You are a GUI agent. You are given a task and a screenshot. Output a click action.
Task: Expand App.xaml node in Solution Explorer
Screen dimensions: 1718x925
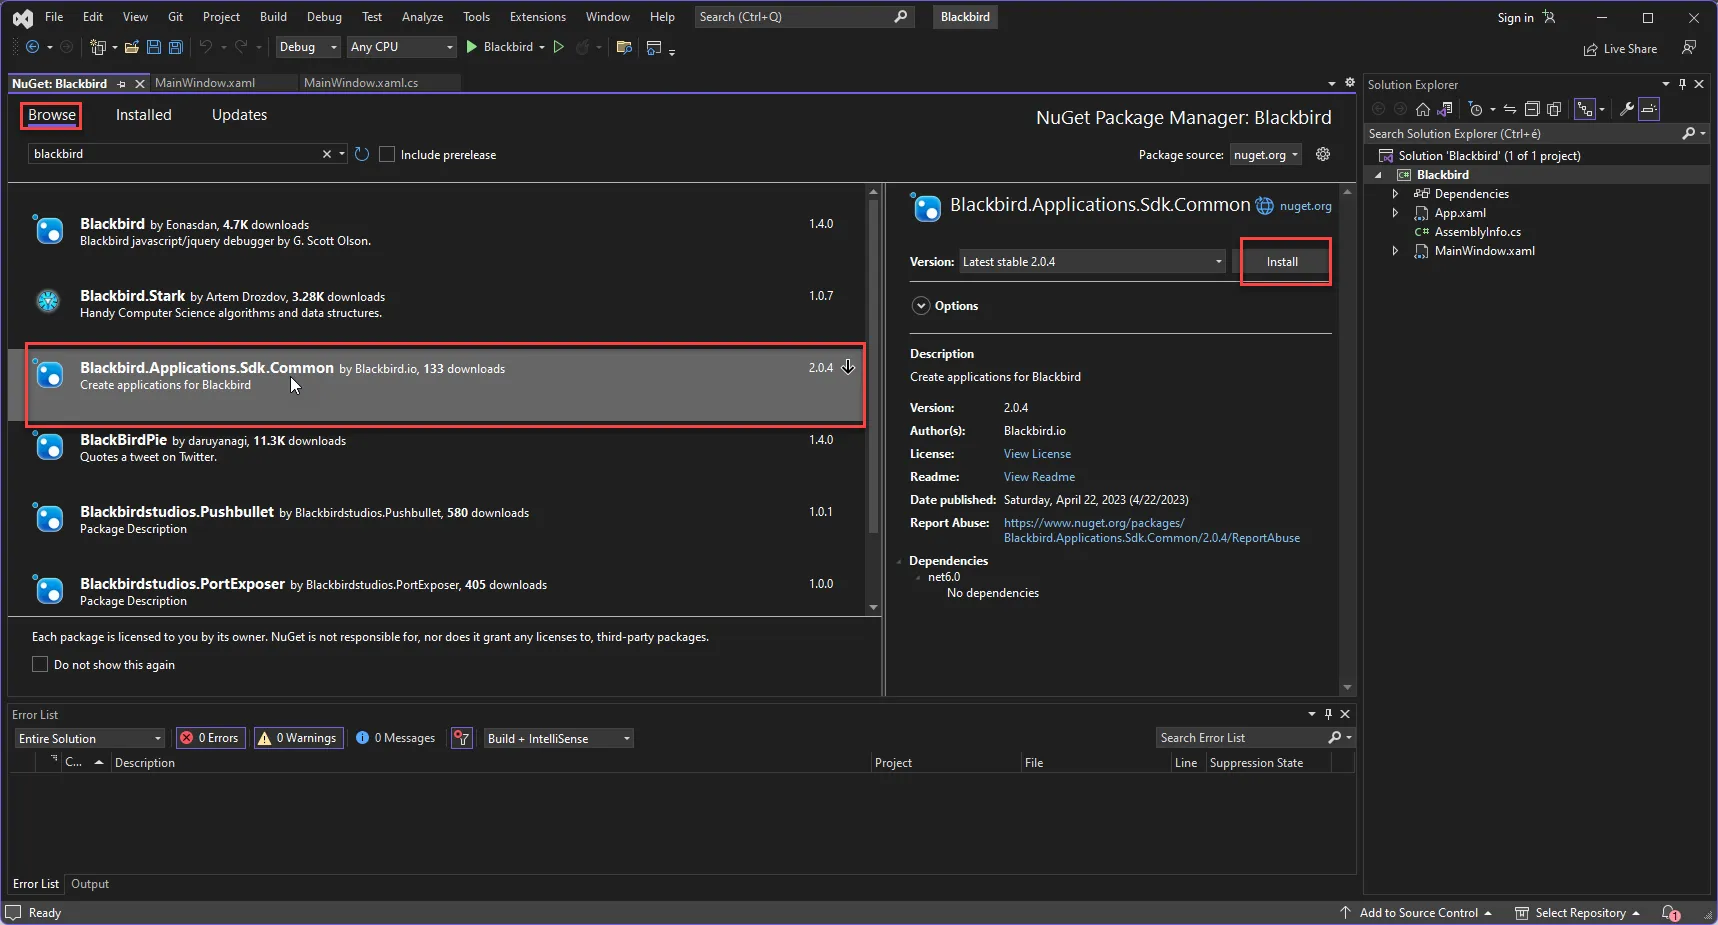point(1395,213)
